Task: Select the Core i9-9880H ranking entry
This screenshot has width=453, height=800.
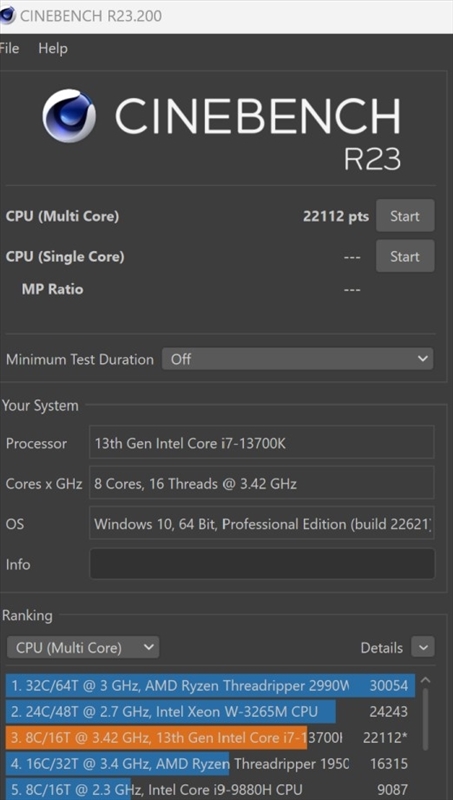Action: (211, 789)
